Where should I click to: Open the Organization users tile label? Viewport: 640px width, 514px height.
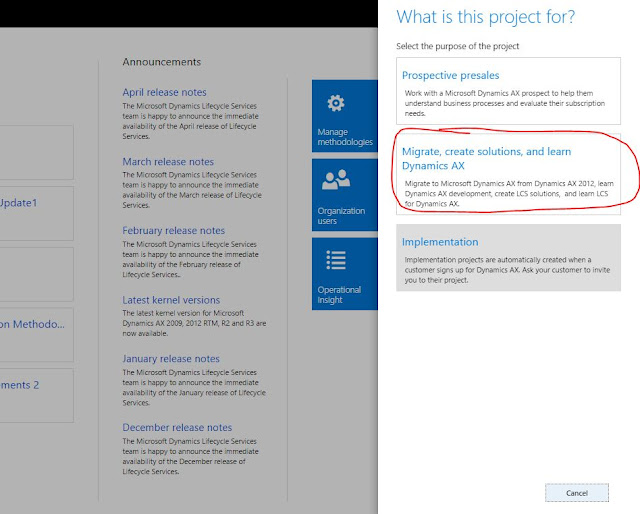(x=341, y=216)
